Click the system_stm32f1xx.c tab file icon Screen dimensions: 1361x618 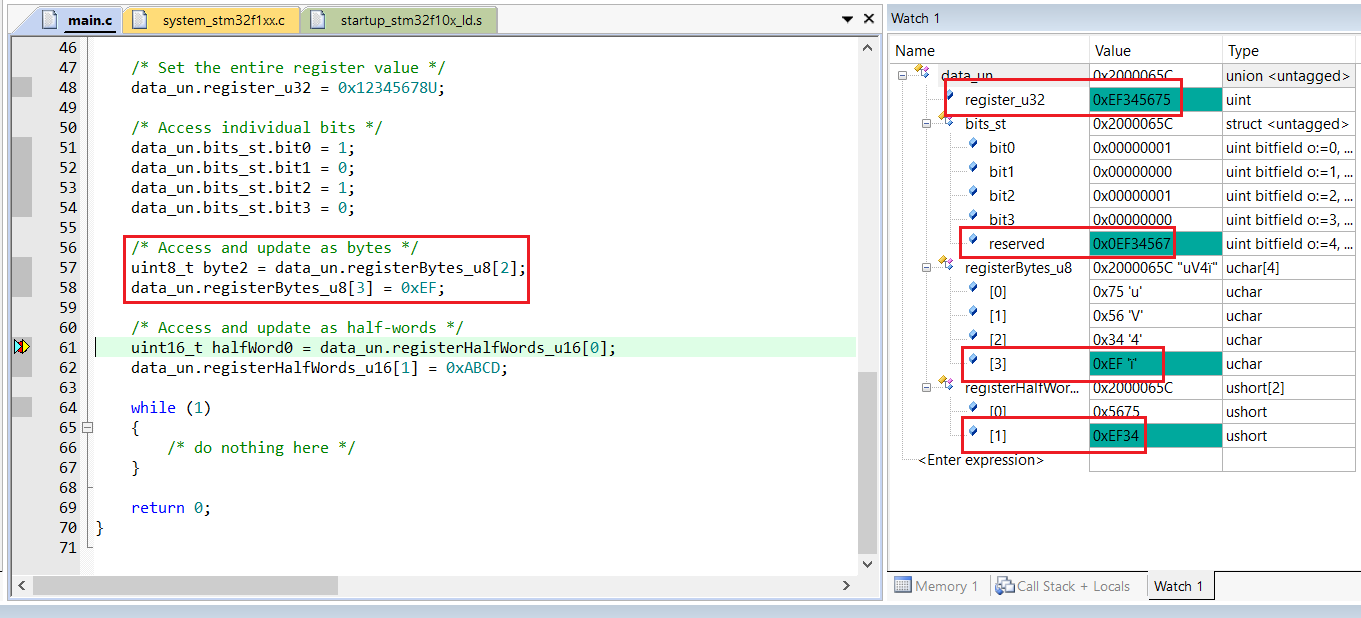click(x=142, y=20)
